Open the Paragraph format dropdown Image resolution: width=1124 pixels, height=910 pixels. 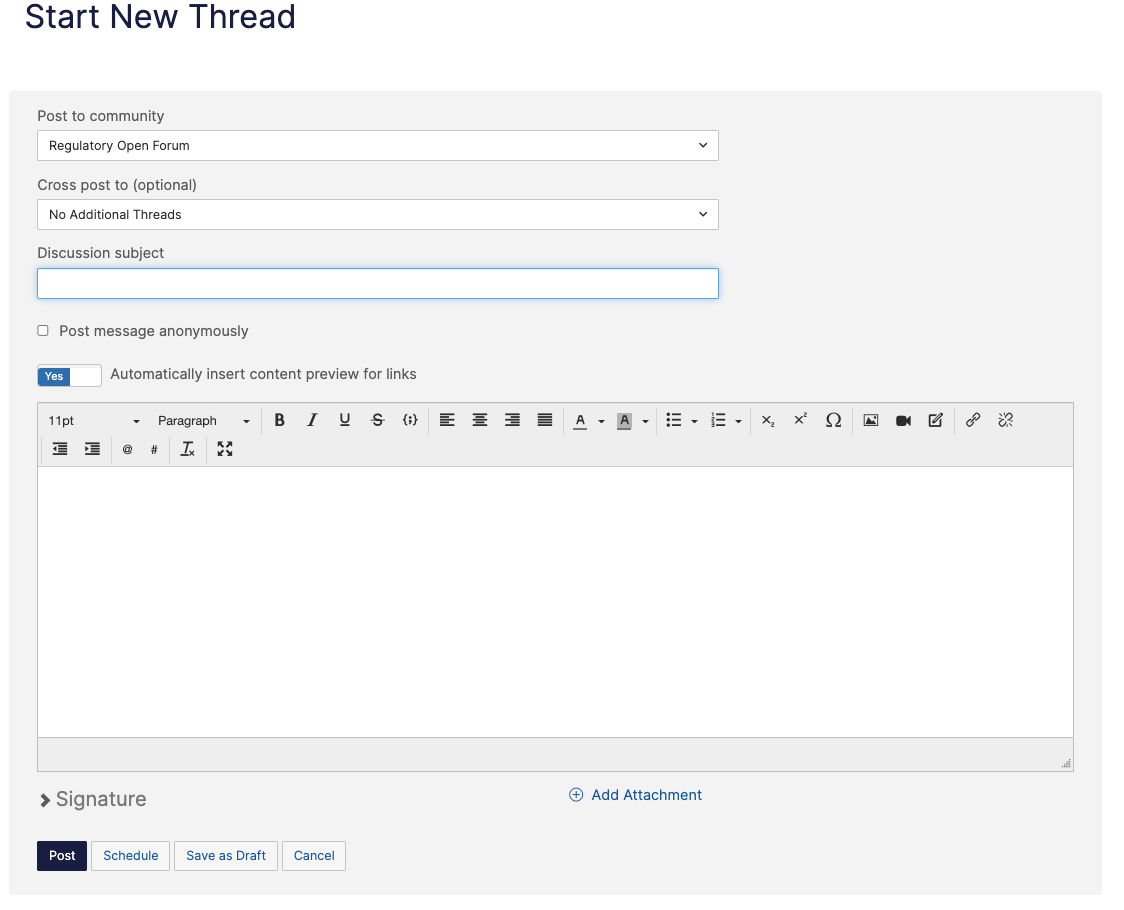(204, 421)
